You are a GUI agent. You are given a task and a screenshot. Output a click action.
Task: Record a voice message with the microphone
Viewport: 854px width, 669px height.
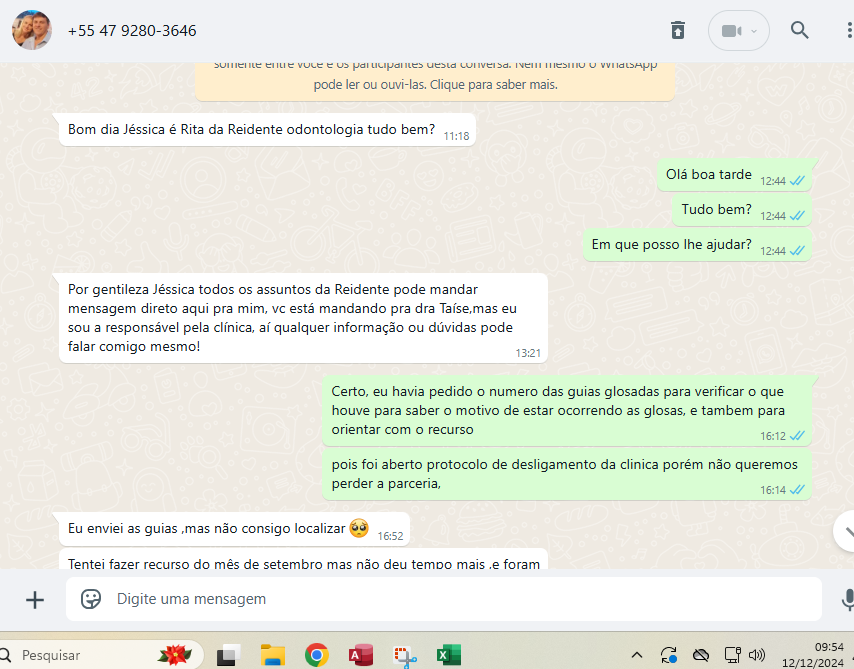pyautogui.click(x=847, y=599)
